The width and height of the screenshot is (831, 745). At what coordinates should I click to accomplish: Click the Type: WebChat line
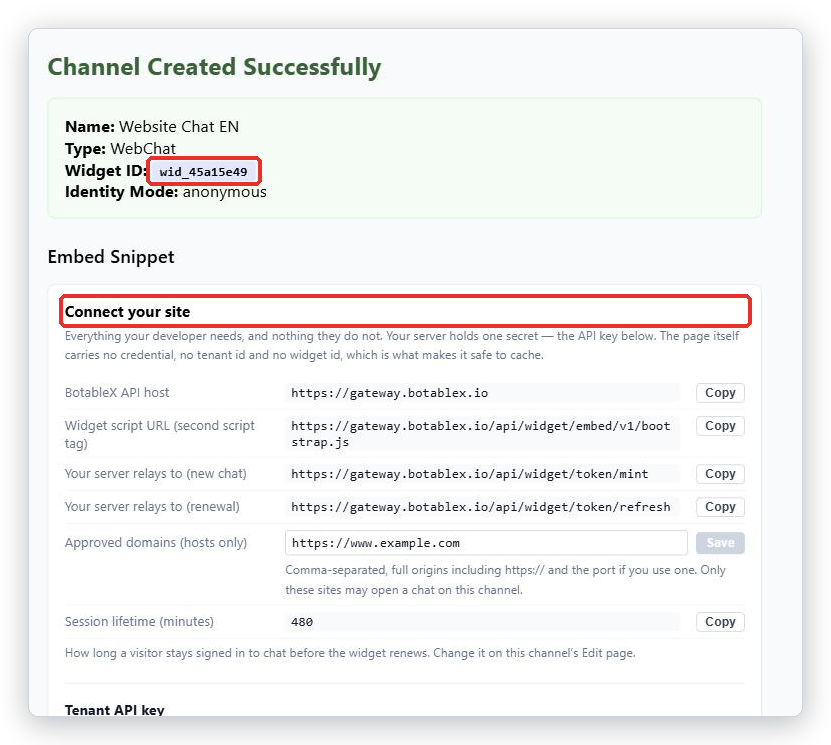tap(120, 148)
